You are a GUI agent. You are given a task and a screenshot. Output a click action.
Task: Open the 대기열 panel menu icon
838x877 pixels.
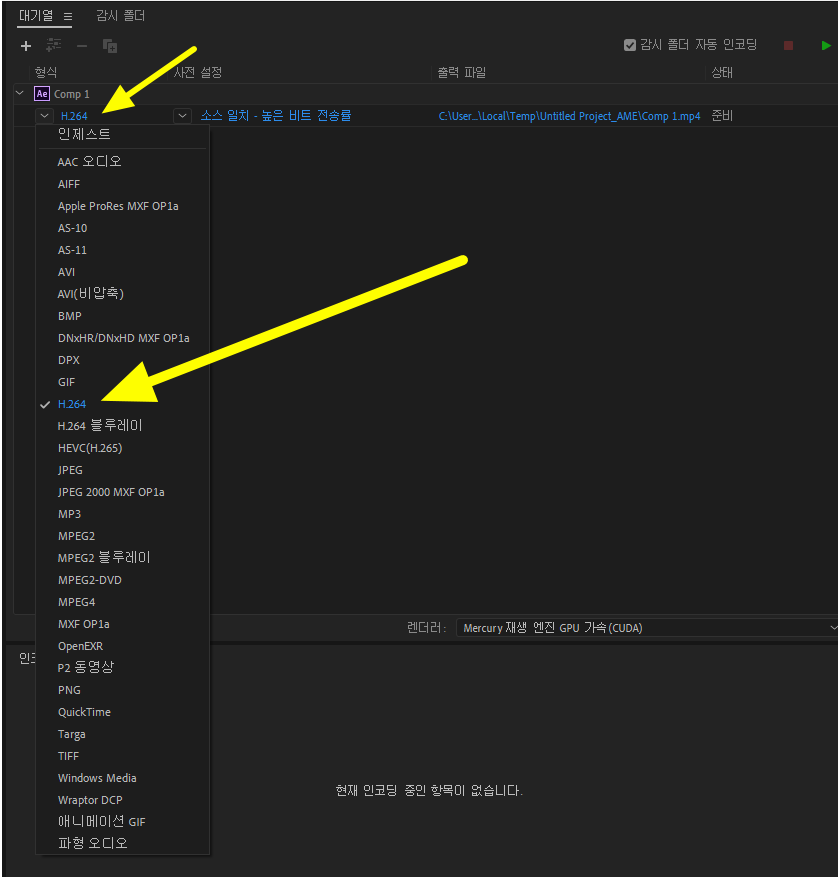pos(68,17)
